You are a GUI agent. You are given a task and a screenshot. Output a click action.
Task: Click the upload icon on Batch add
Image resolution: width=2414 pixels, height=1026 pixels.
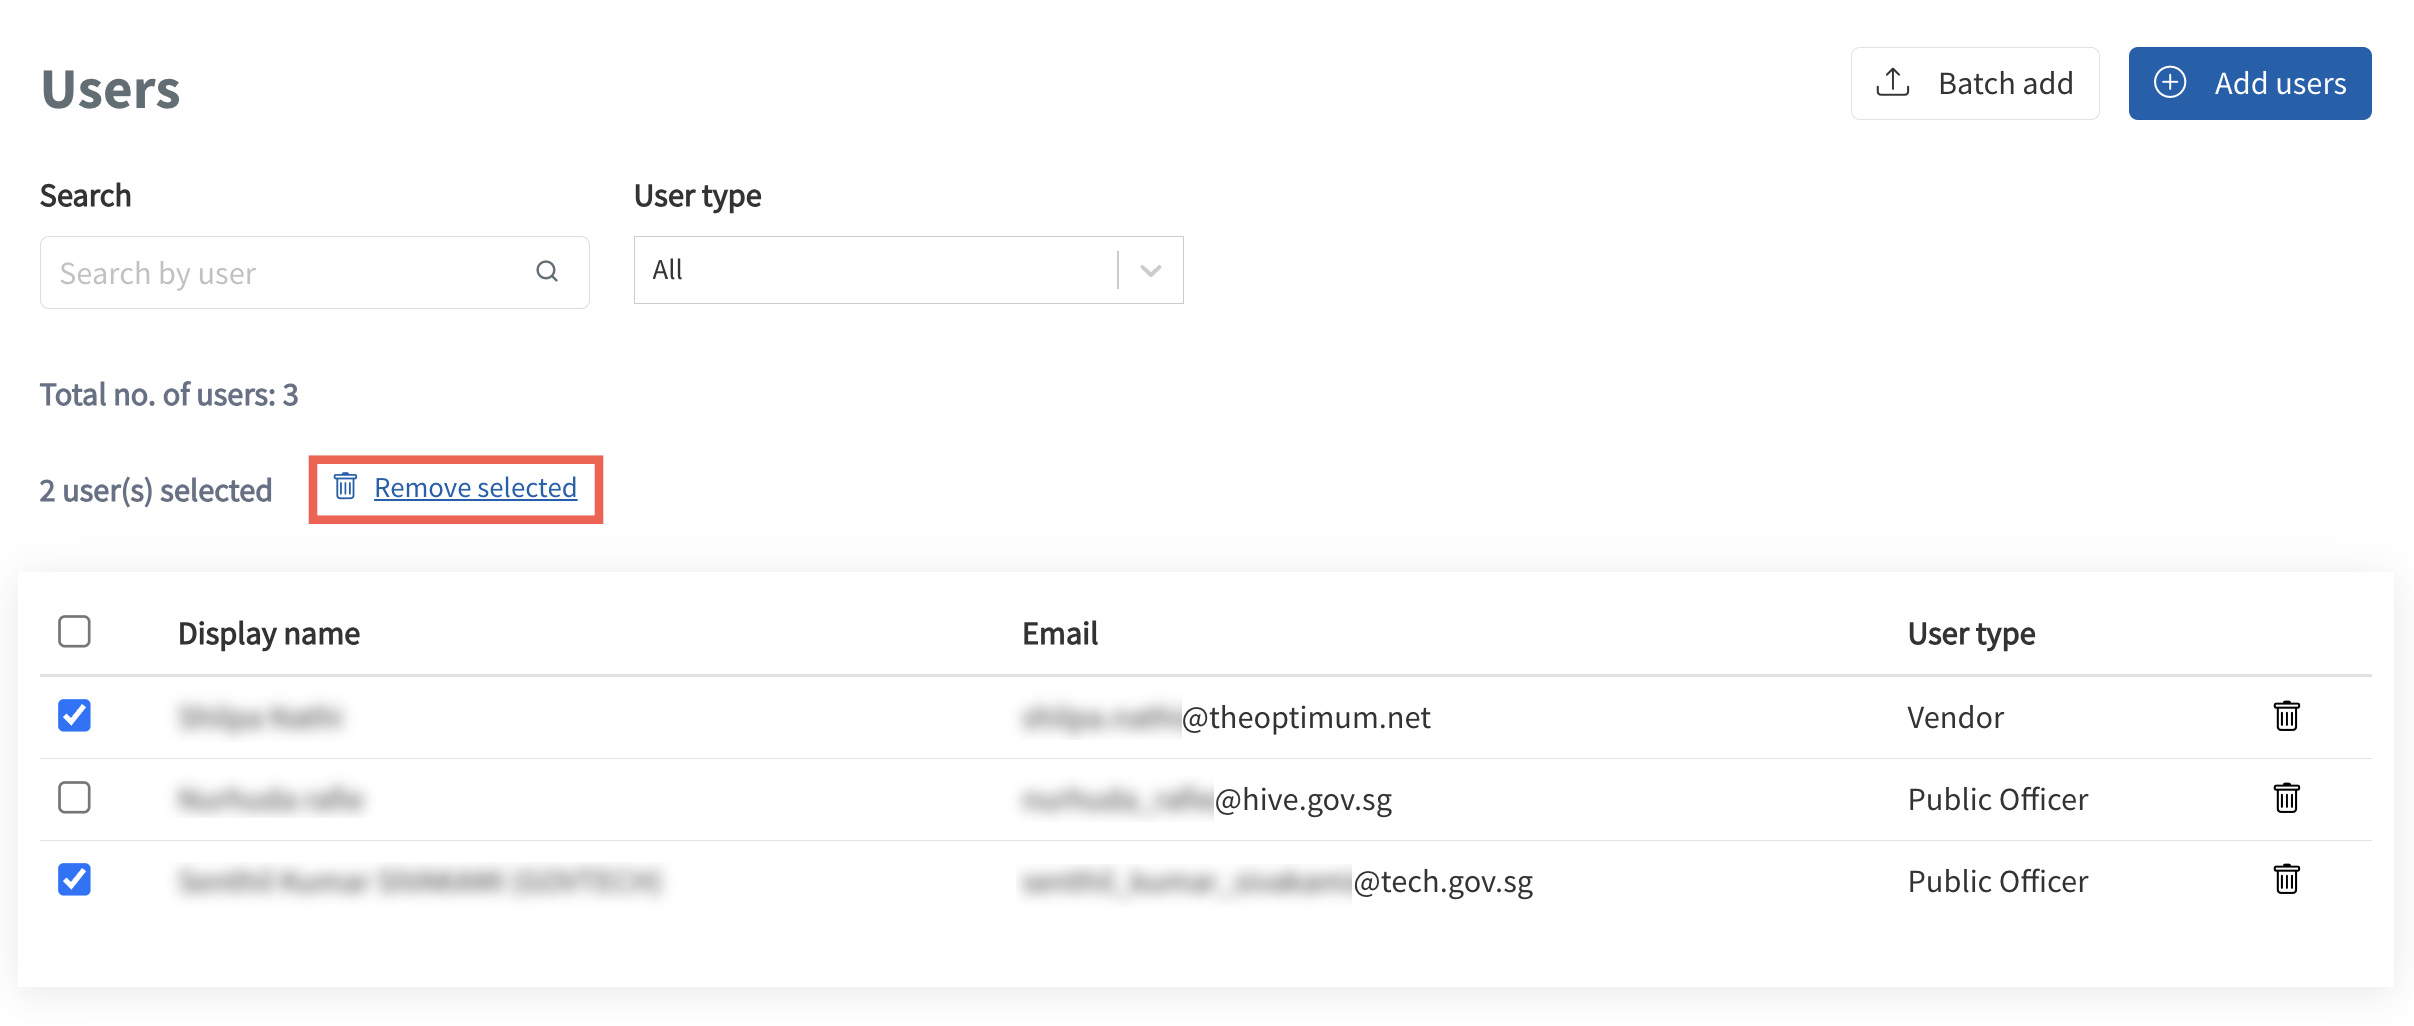click(1892, 83)
